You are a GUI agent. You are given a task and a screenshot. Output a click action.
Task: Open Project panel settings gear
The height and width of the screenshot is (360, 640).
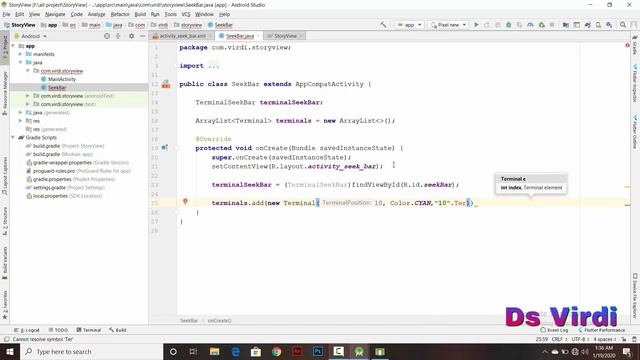[x=131, y=36]
